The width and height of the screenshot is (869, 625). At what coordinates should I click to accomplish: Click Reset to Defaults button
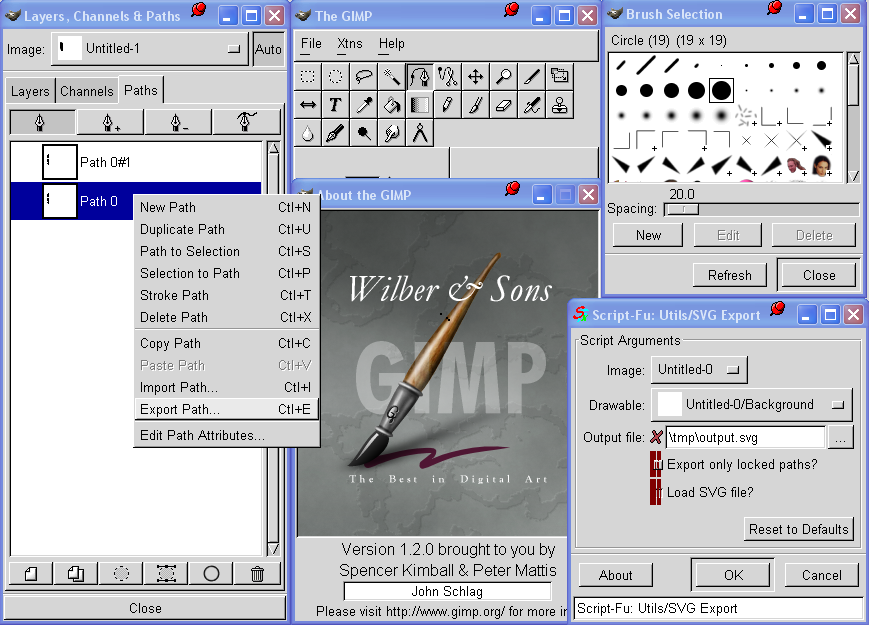click(x=798, y=529)
